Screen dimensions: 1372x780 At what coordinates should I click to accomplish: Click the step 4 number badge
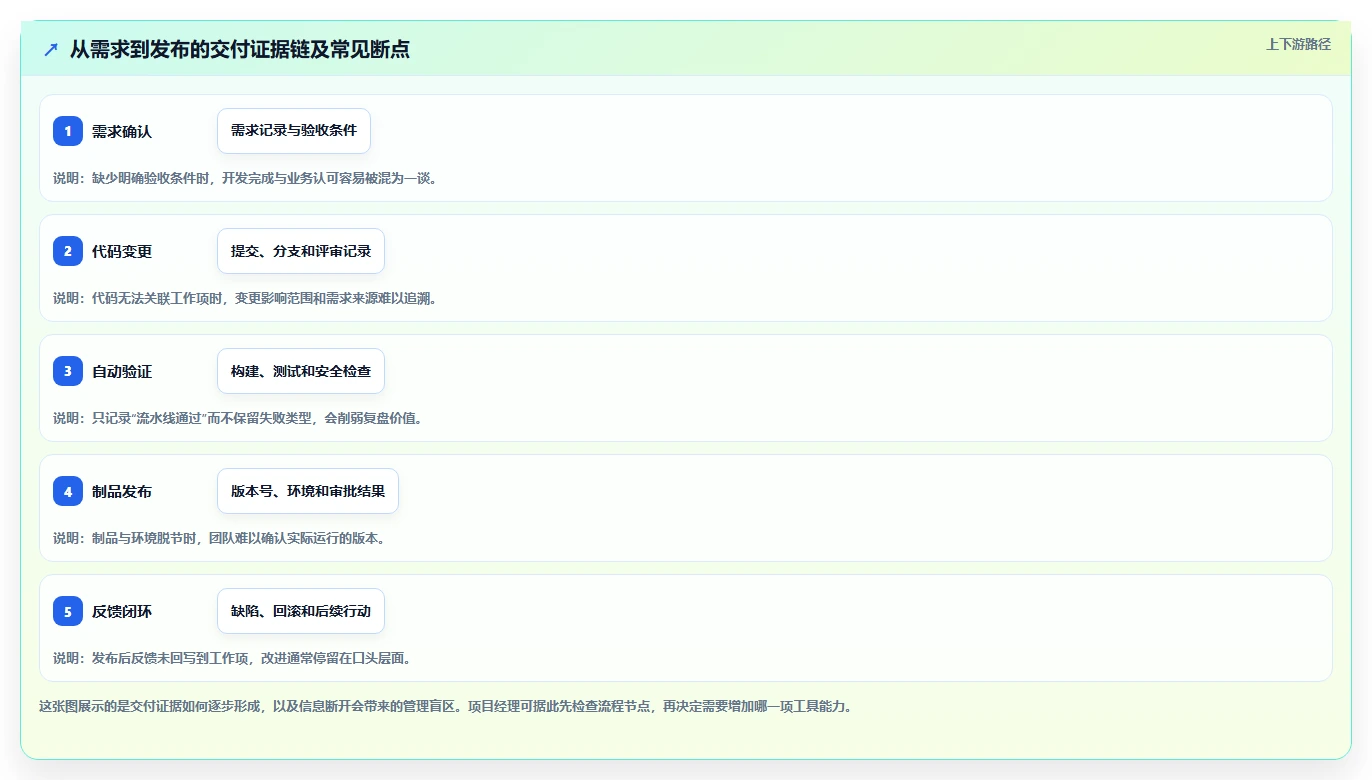pos(68,491)
